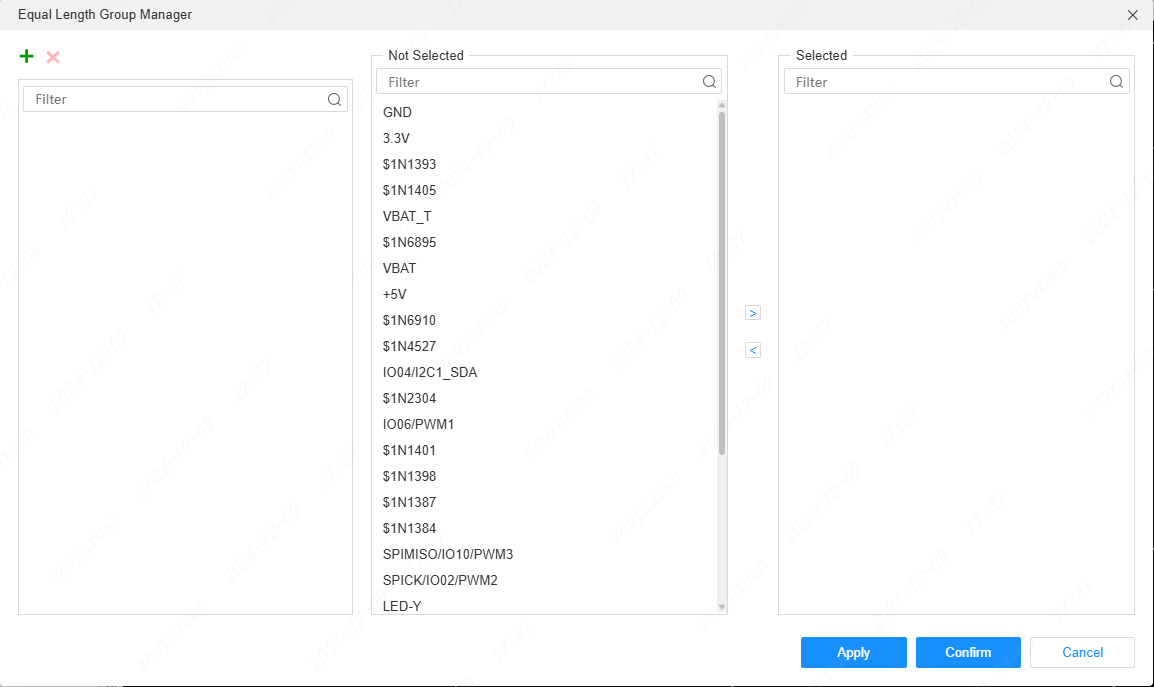Screen dimensions: 1154x687
Task: Click search icon in group filter box
Action: [334, 99]
